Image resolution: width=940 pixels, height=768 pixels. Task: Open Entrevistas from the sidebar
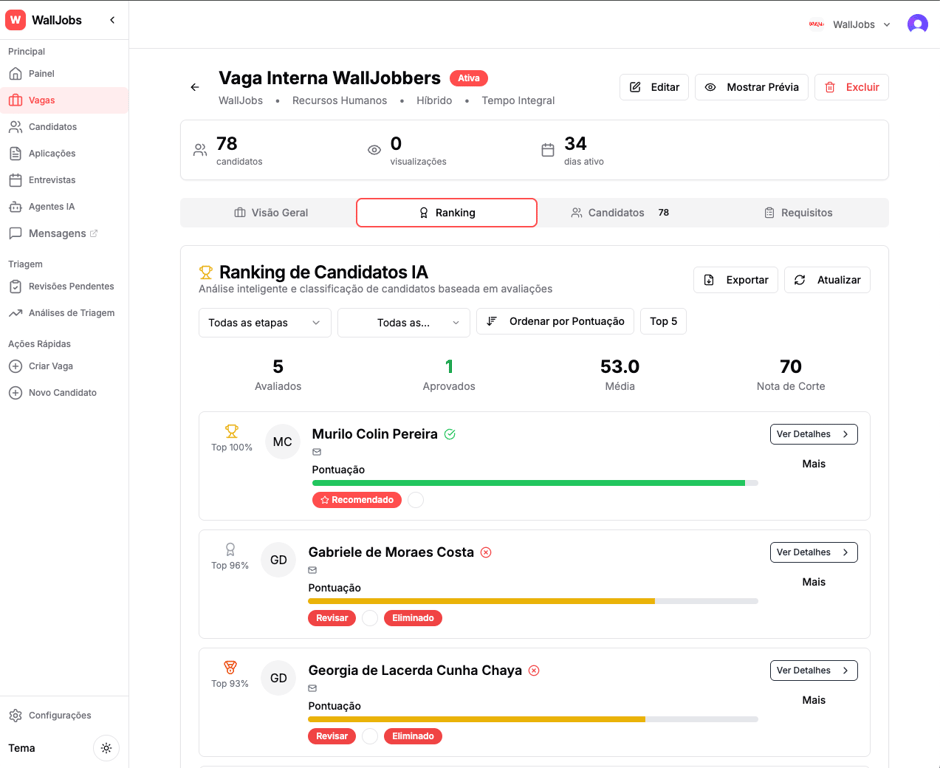pyautogui.click(x=50, y=180)
